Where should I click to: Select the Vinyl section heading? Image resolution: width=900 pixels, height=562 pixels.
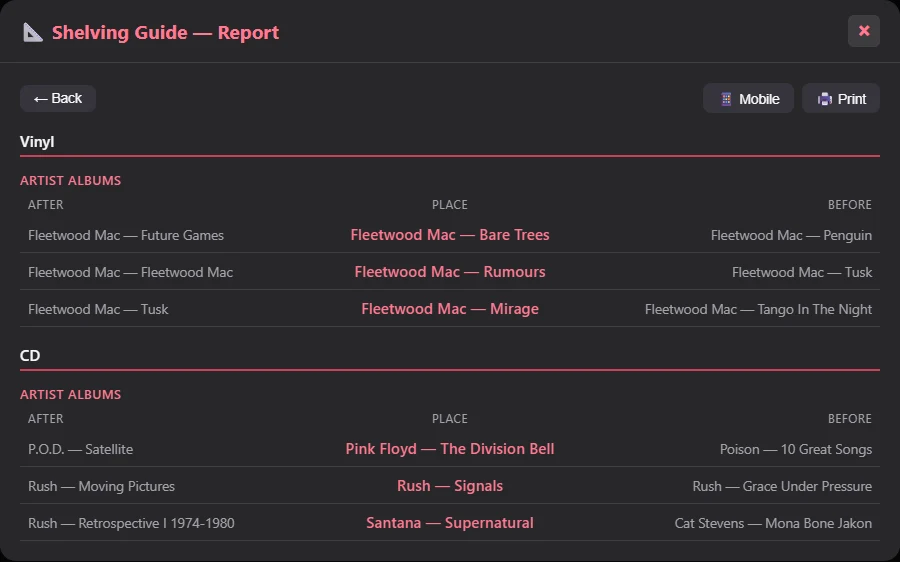point(37,142)
